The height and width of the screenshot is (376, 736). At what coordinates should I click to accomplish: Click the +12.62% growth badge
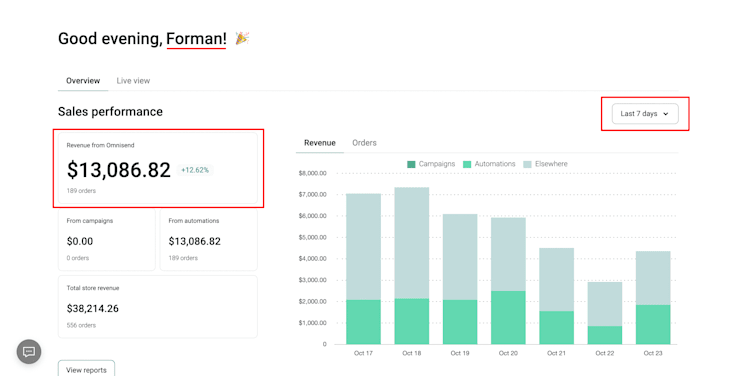[195, 170]
